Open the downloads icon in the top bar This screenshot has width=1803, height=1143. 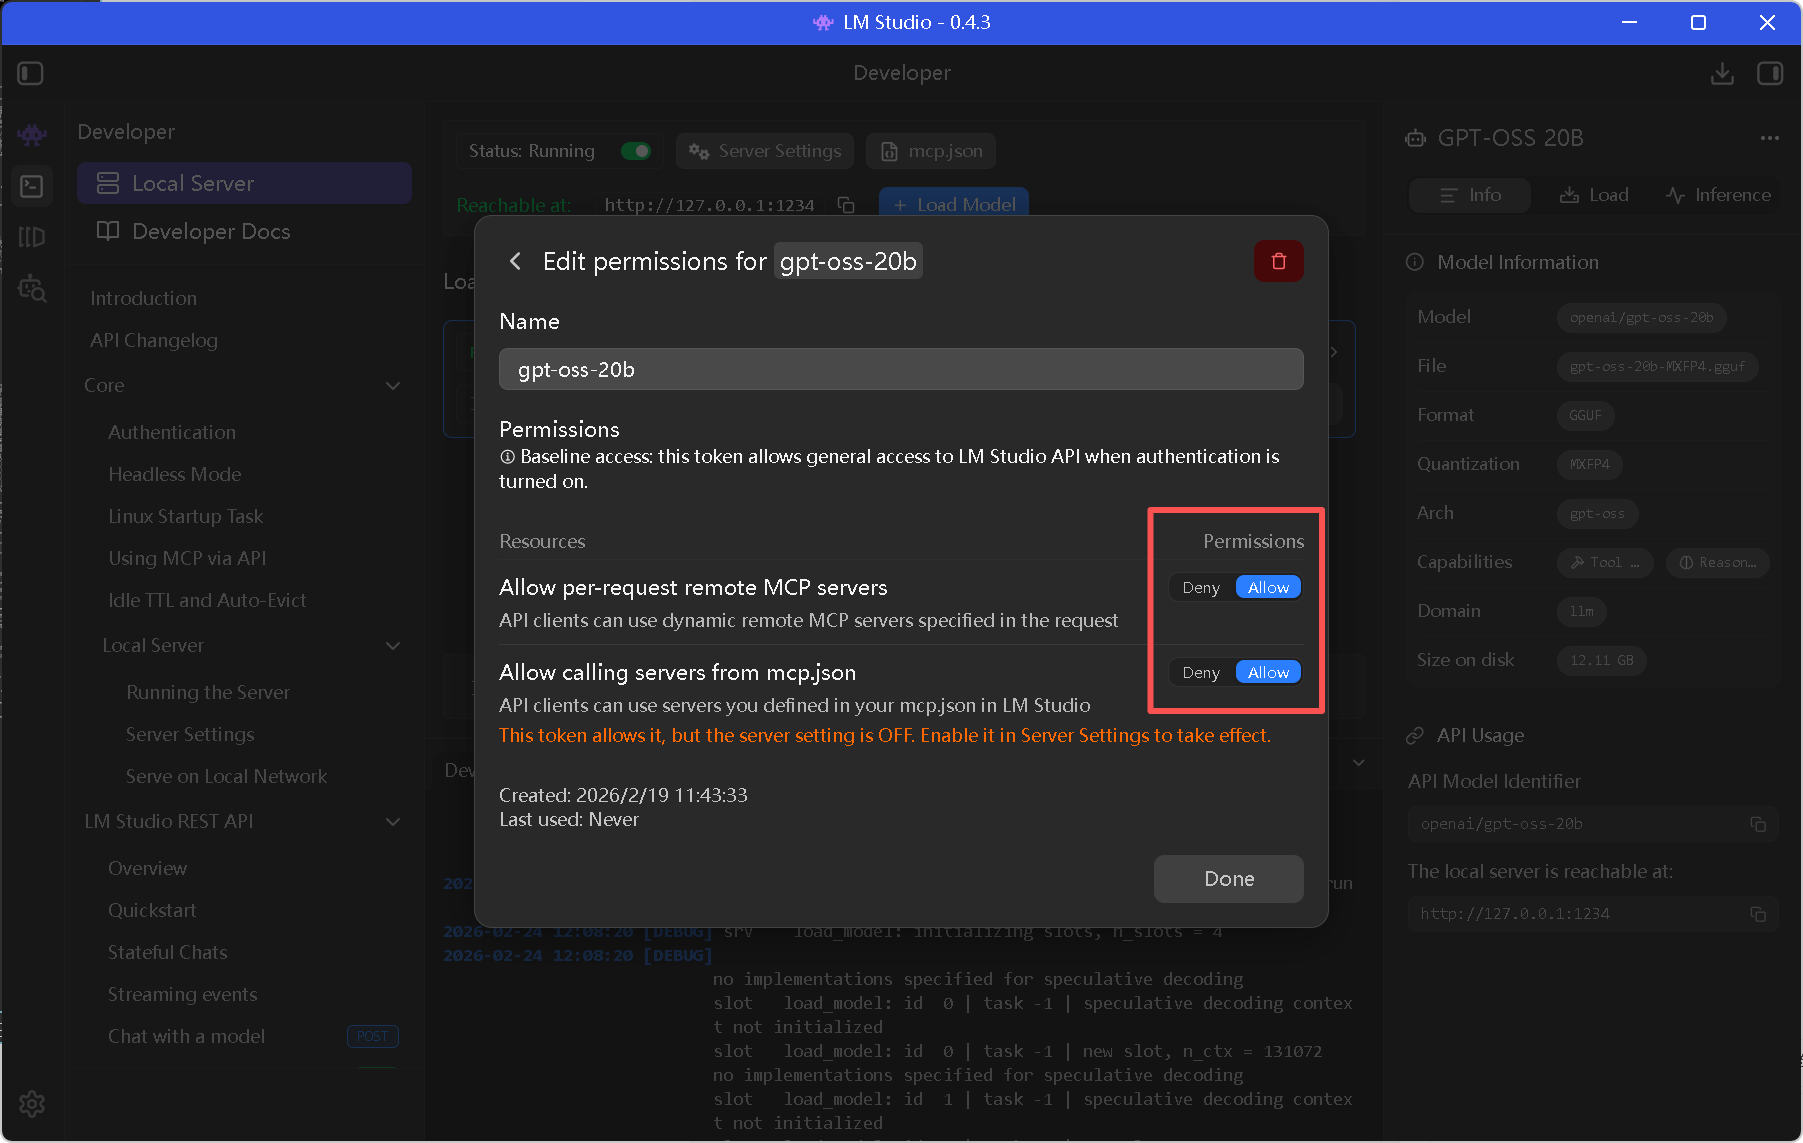point(1722,73)
